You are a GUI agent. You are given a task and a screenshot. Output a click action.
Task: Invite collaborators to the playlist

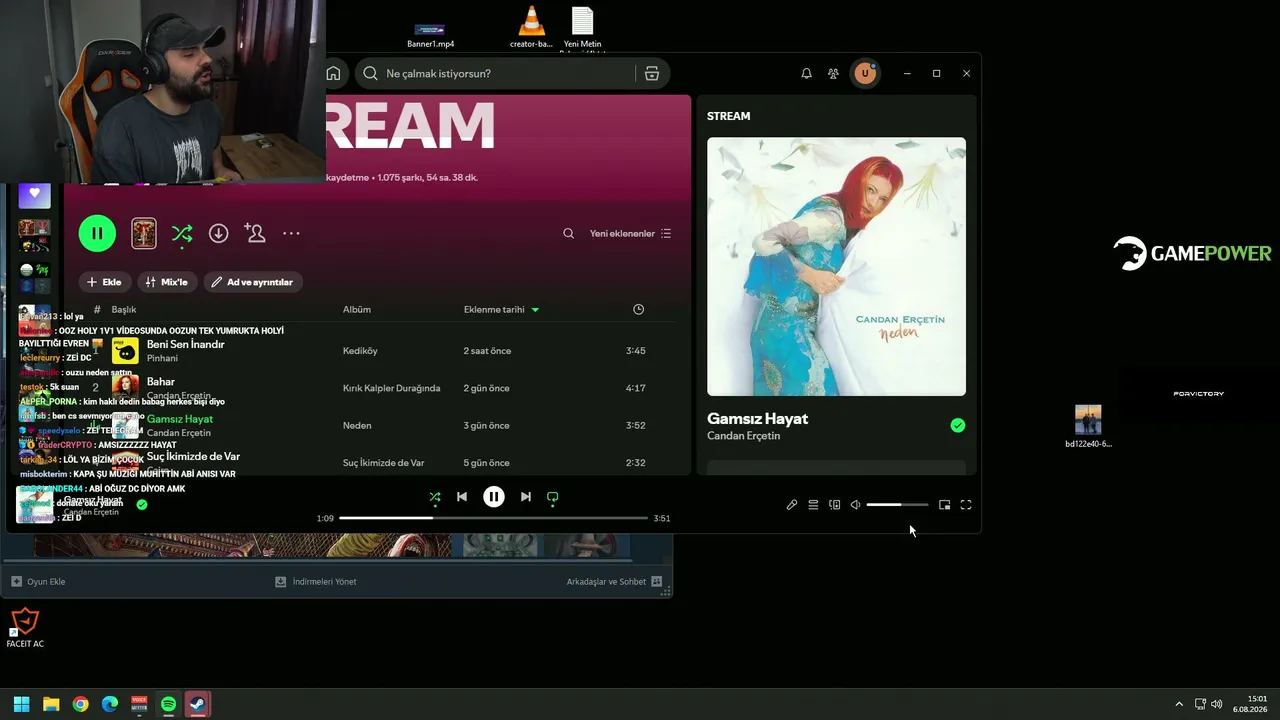255,233
